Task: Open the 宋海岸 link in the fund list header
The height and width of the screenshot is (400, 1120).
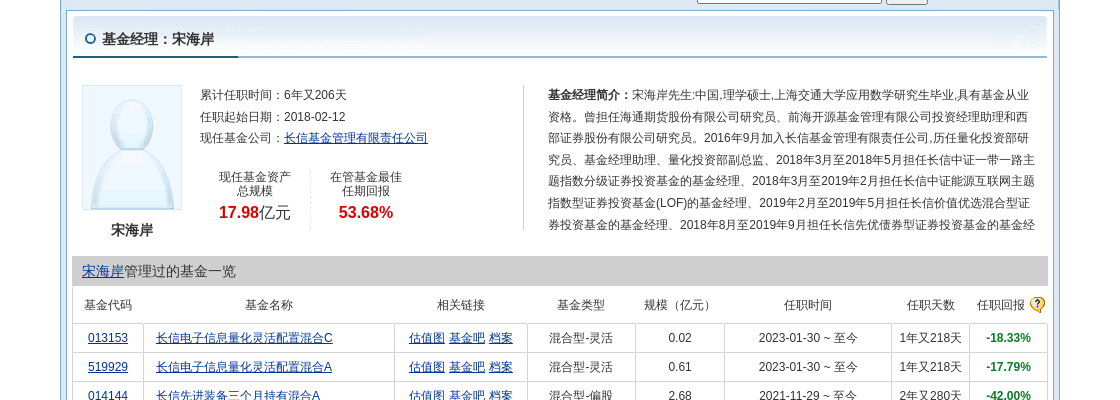Action: click(x=103, y=271)
